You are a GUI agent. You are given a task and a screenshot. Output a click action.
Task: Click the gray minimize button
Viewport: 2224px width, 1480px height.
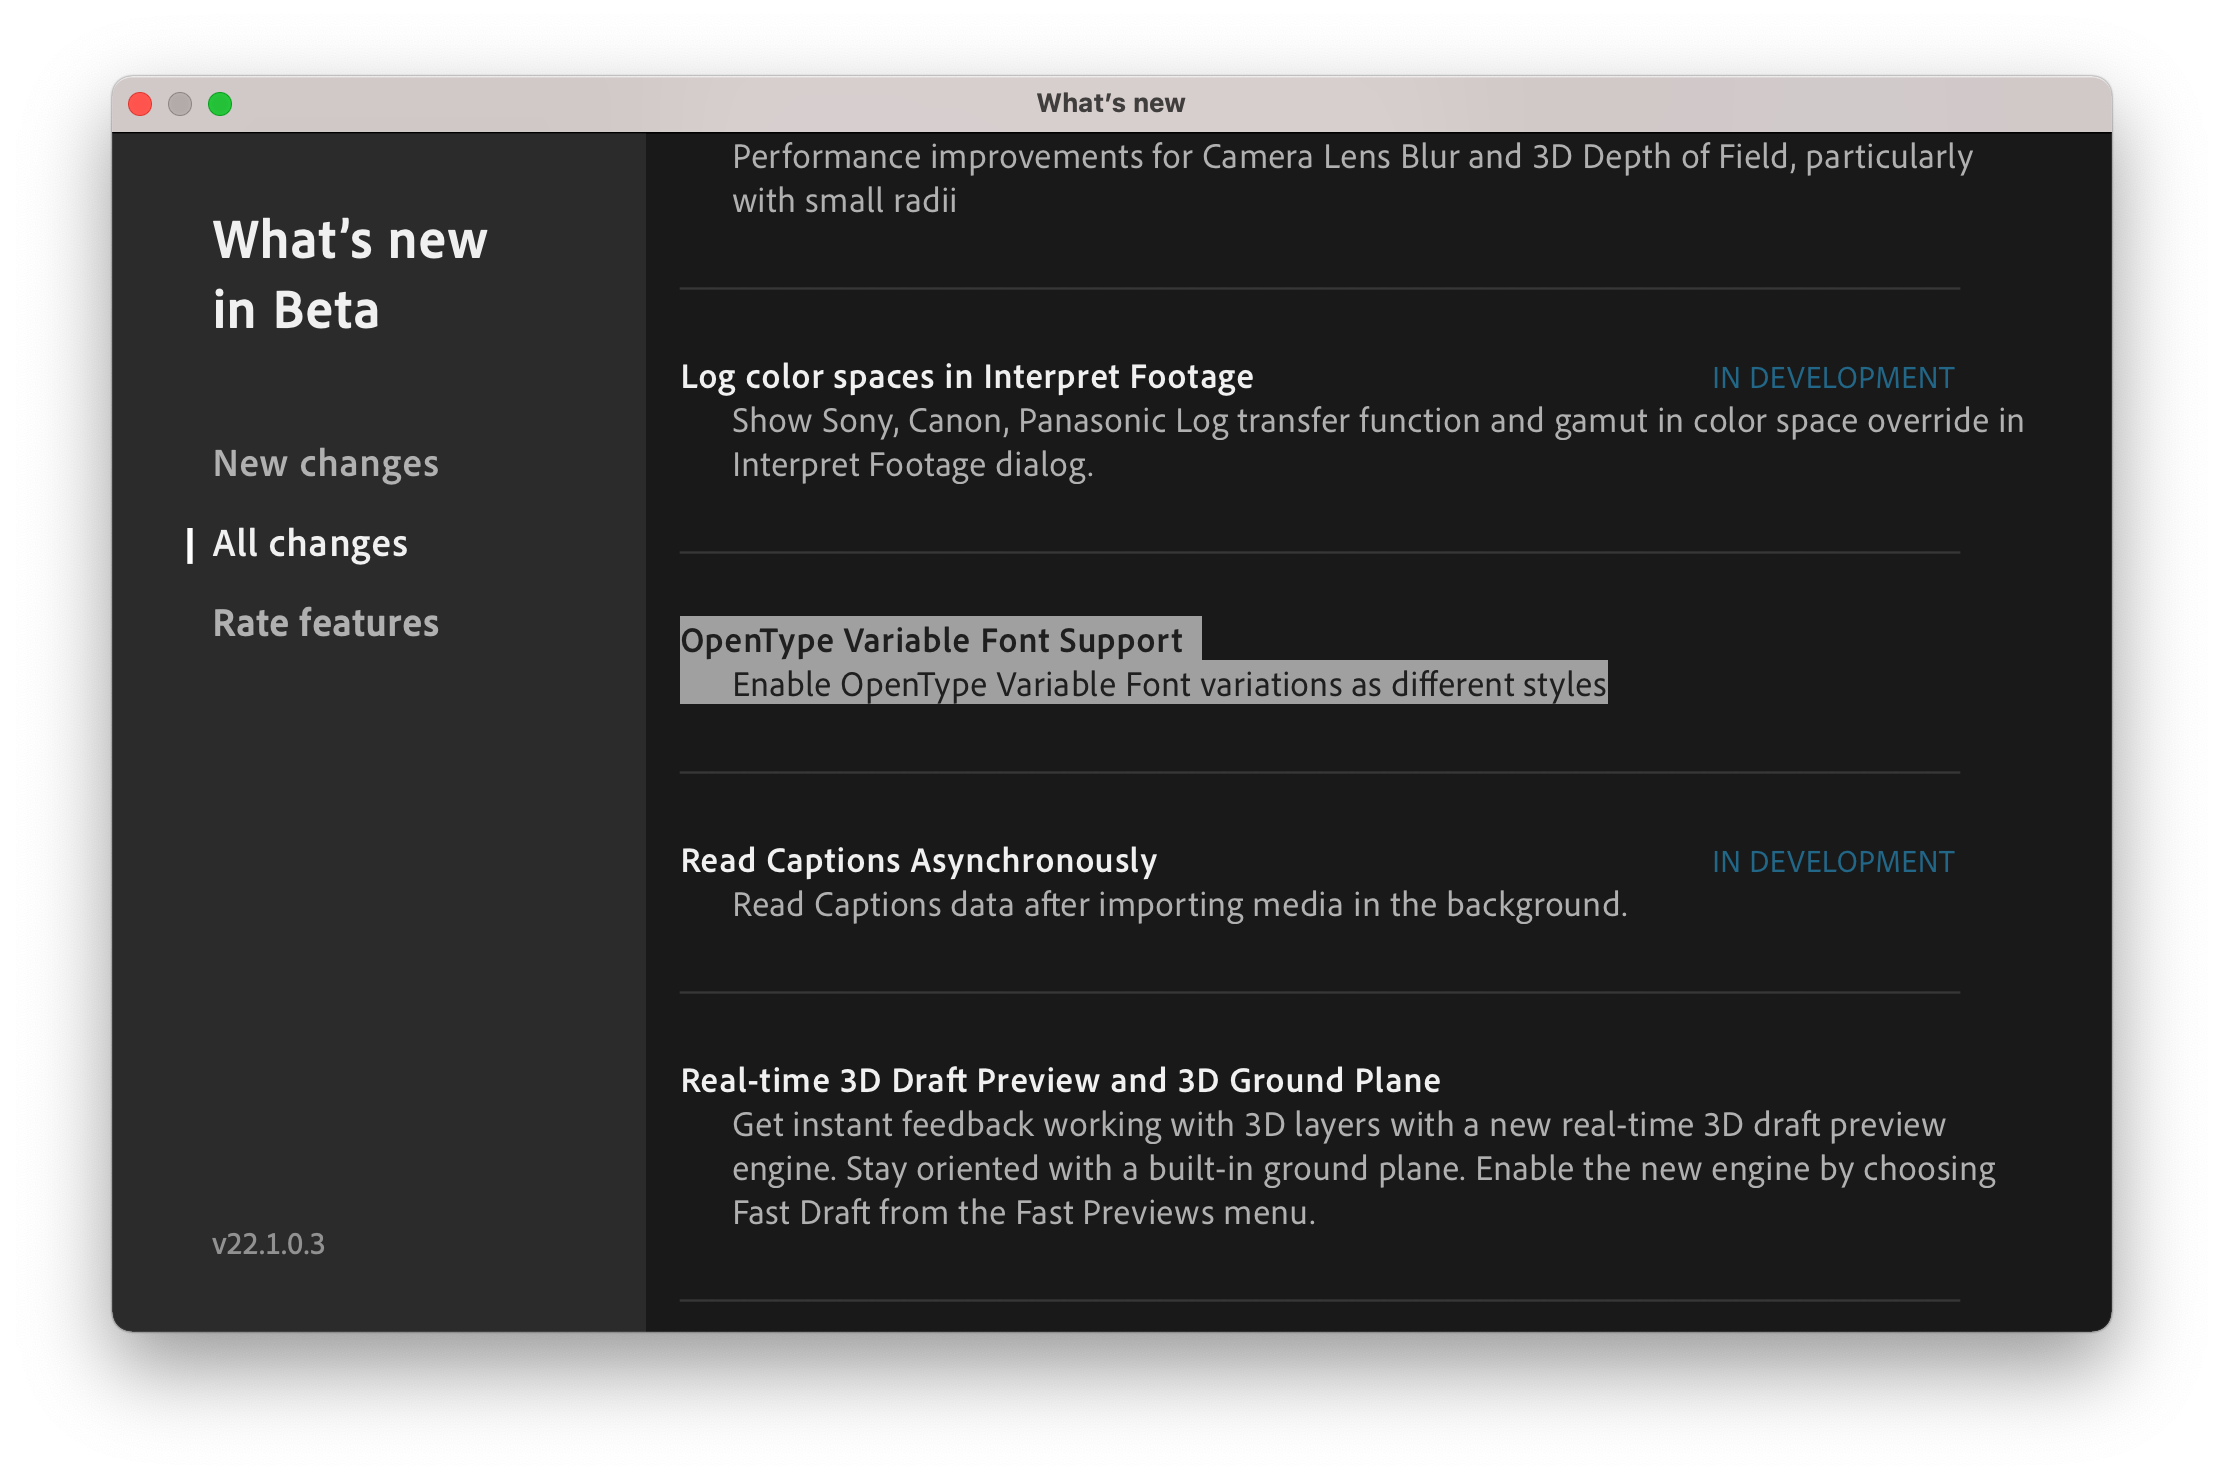[x=181, y=103]
